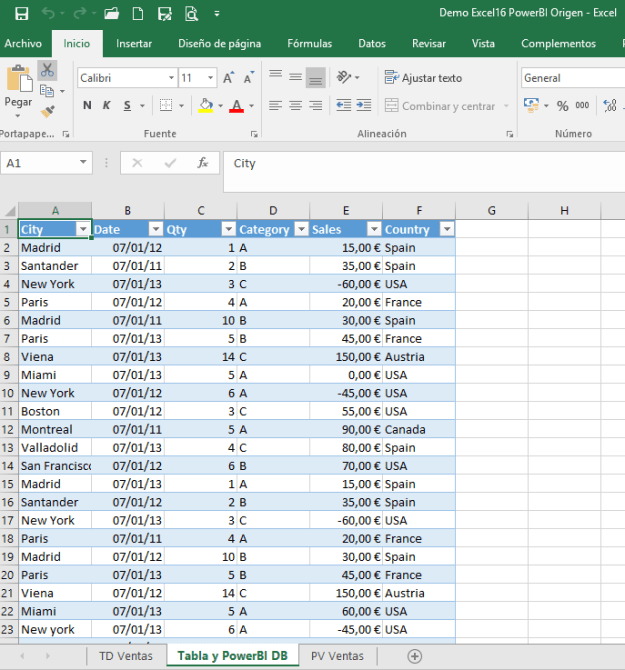The width and height of the screenshot is (625, 670).
Task: Click the Save icon in quick access toolbar
Action: click(22, 14)
